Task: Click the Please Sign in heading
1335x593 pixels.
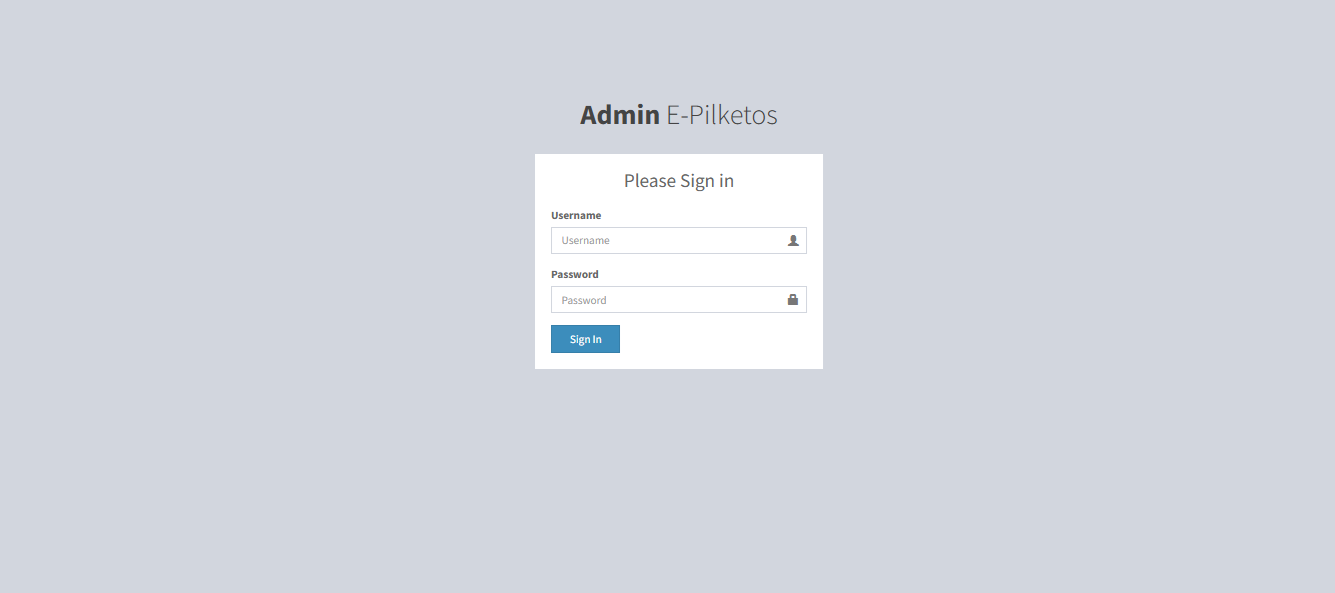Action: (x=679, y=181)
